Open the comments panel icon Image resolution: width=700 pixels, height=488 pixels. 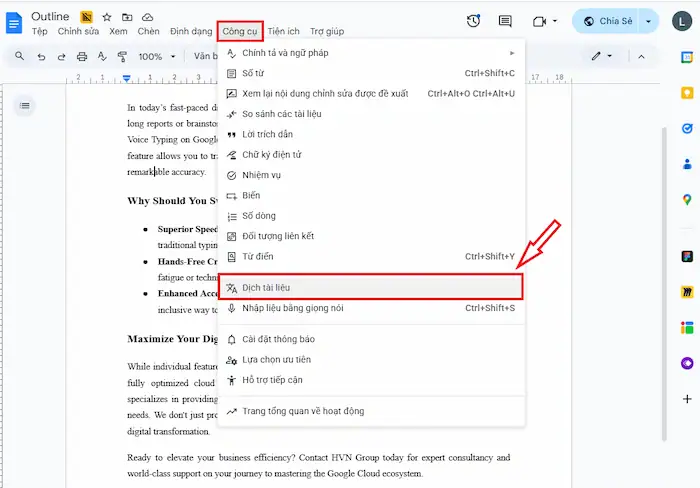tap(505, 21)
